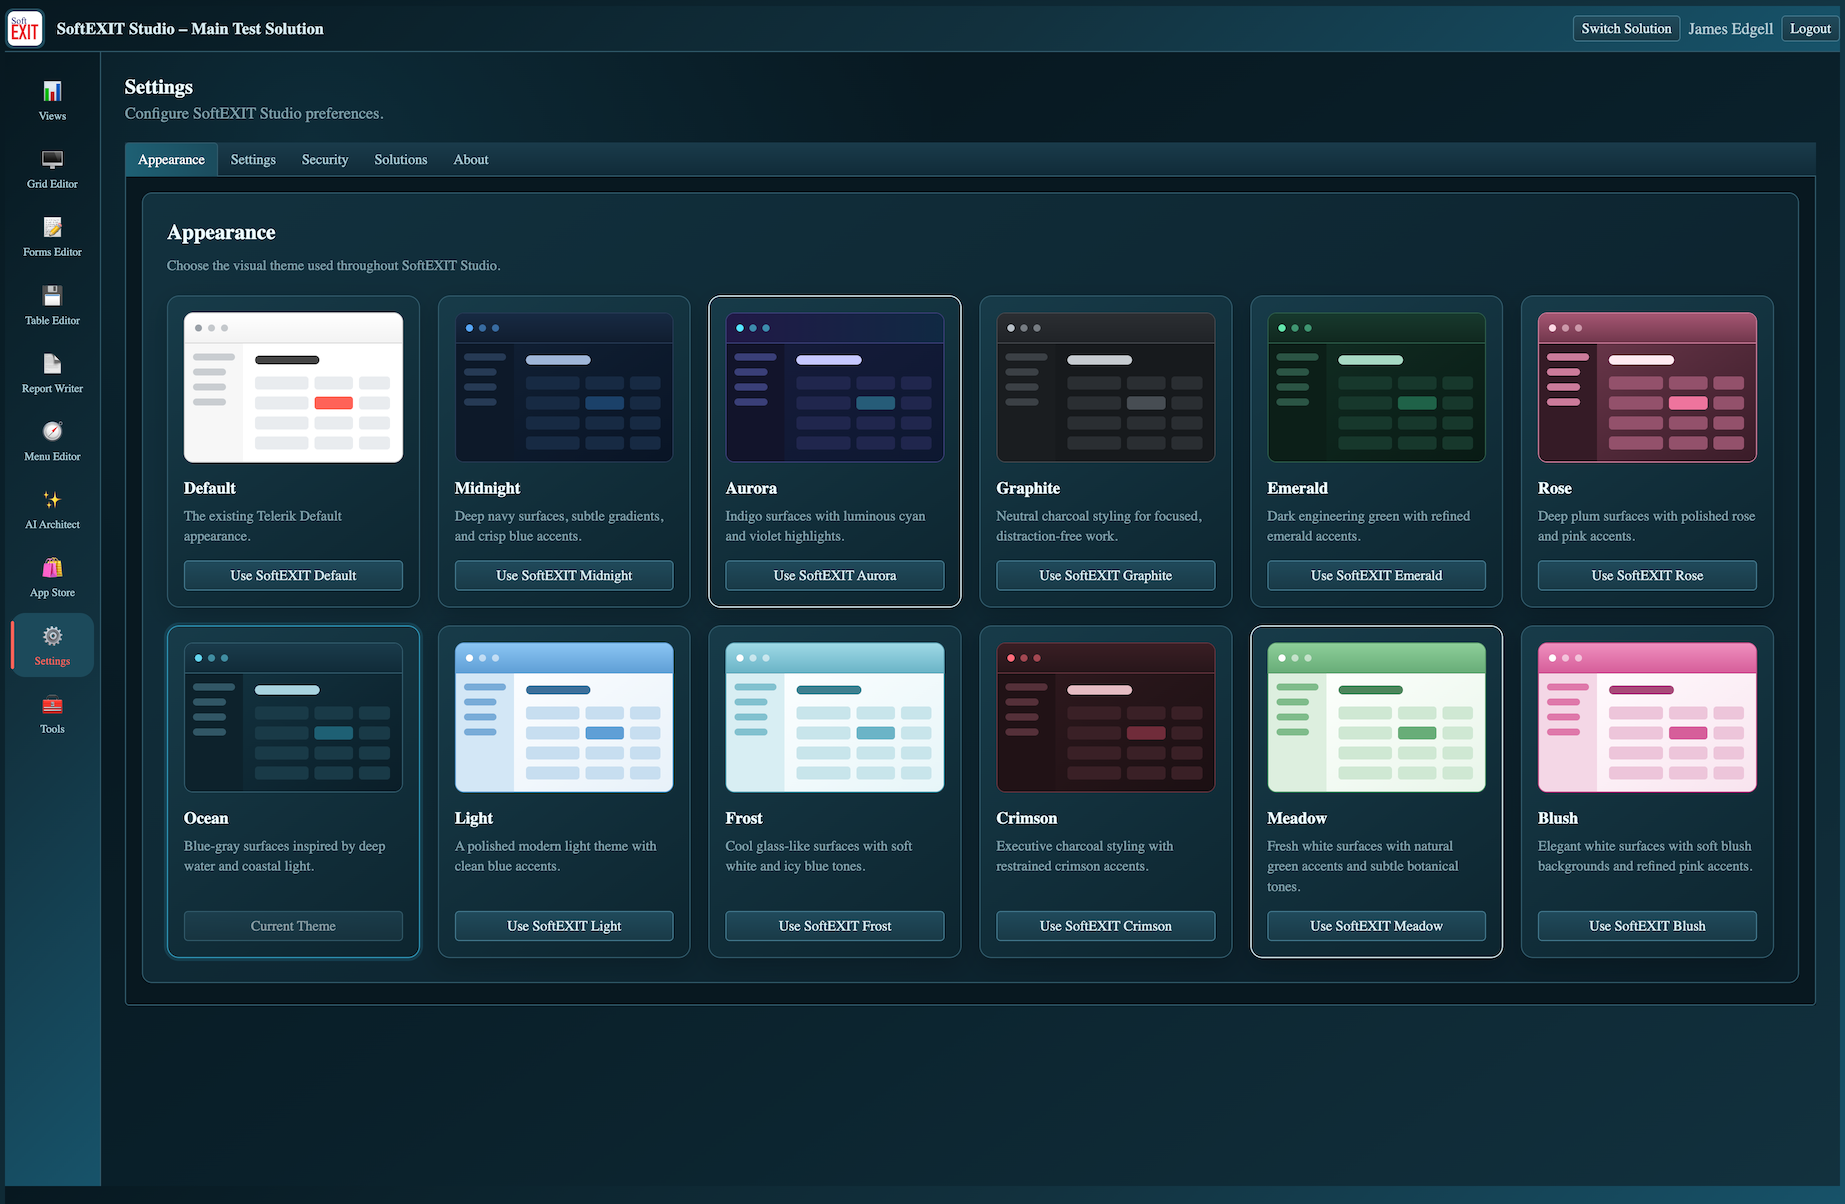
Task: Select the Light theme preview thumbnail
Action: pos(564,718)
